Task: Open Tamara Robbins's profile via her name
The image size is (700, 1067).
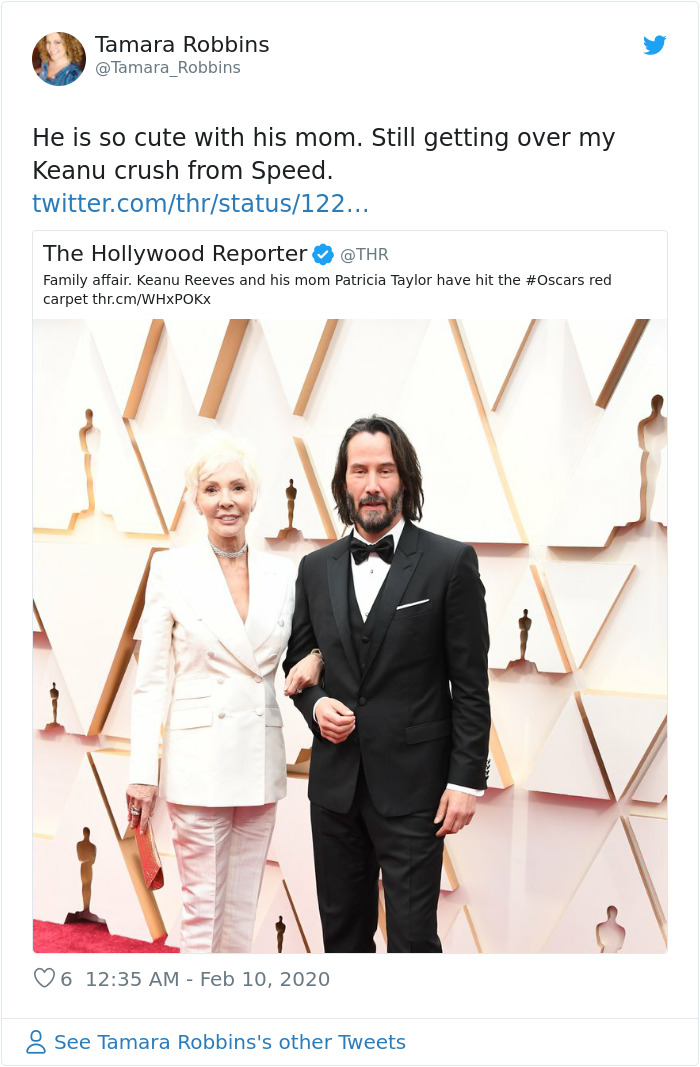Action: pos(182,44)
